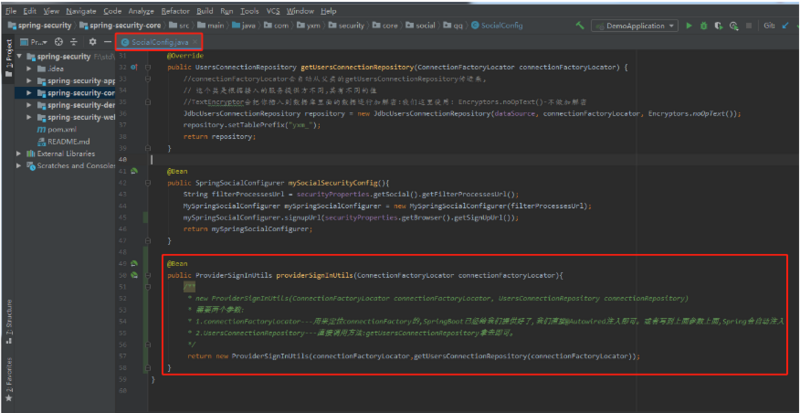Run with coverage icon in toolbar
The image size is (800, 413).
(718, 23)
